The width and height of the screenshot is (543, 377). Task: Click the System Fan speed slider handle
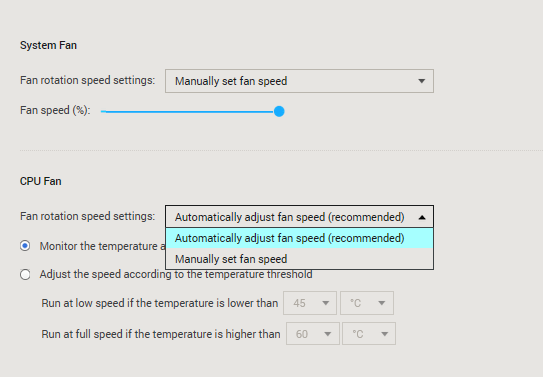pos(279,111)
